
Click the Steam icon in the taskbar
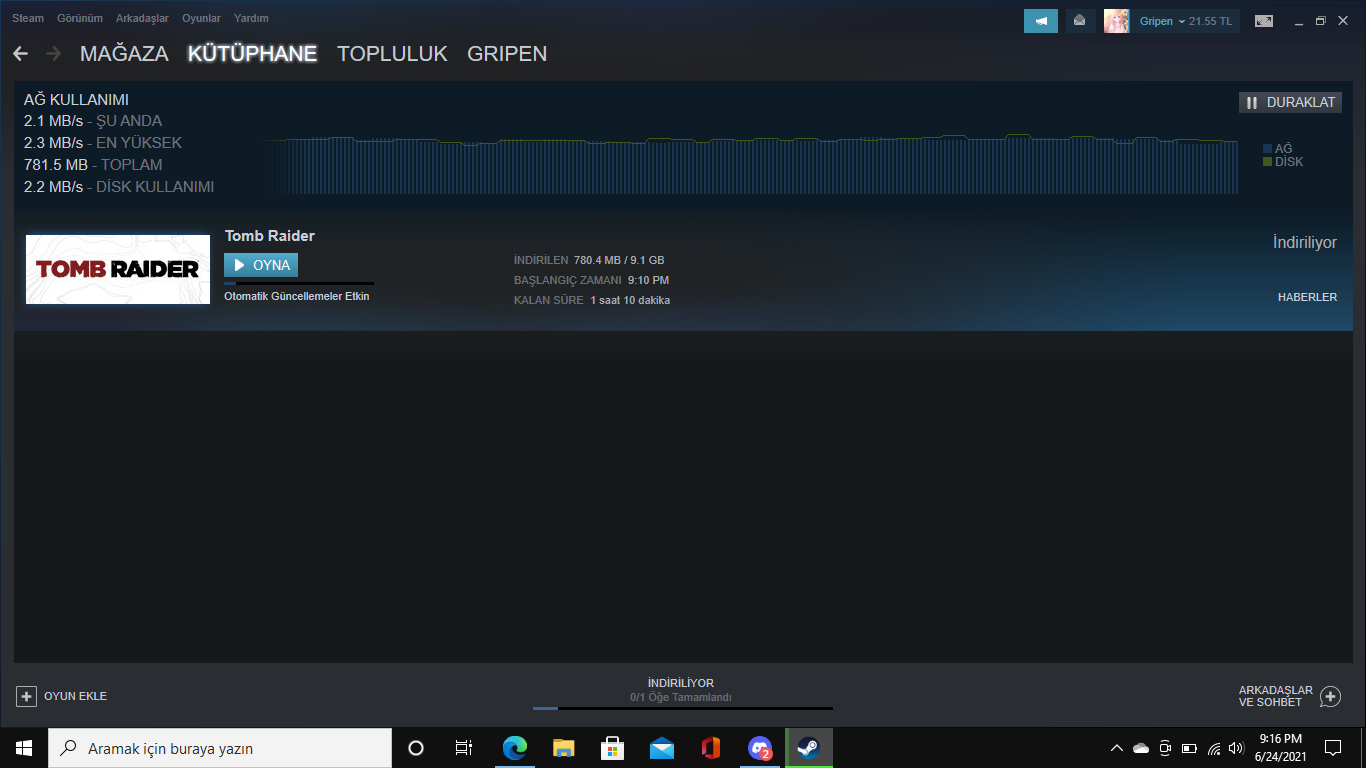tap(809, 748)
